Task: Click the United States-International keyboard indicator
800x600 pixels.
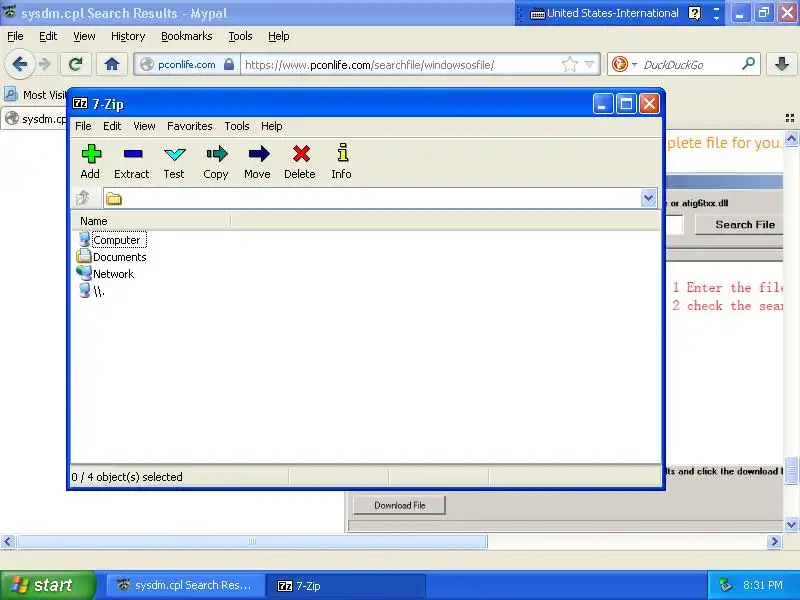Action: (x=605, y=13)
